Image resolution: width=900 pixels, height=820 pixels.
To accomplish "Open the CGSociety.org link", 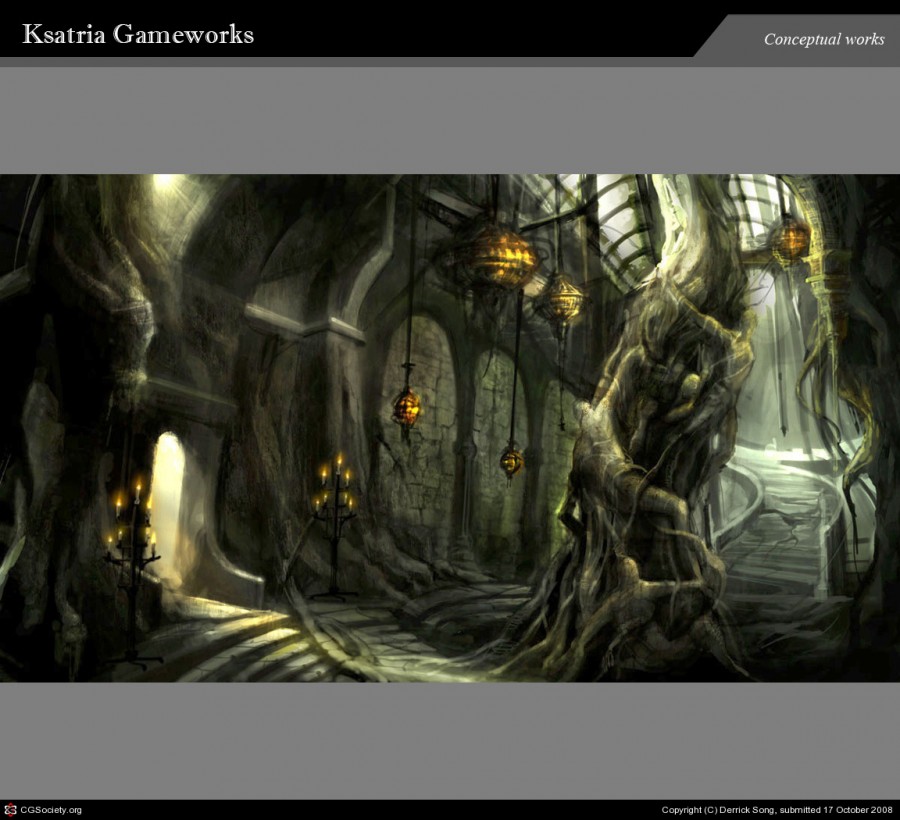I will pyautogui.click(x=51, y=810).
